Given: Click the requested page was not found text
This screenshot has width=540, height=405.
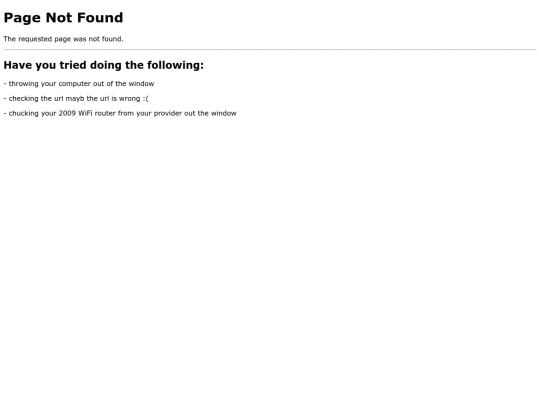Looking at the screenshot, I should (x=63, y=39).
